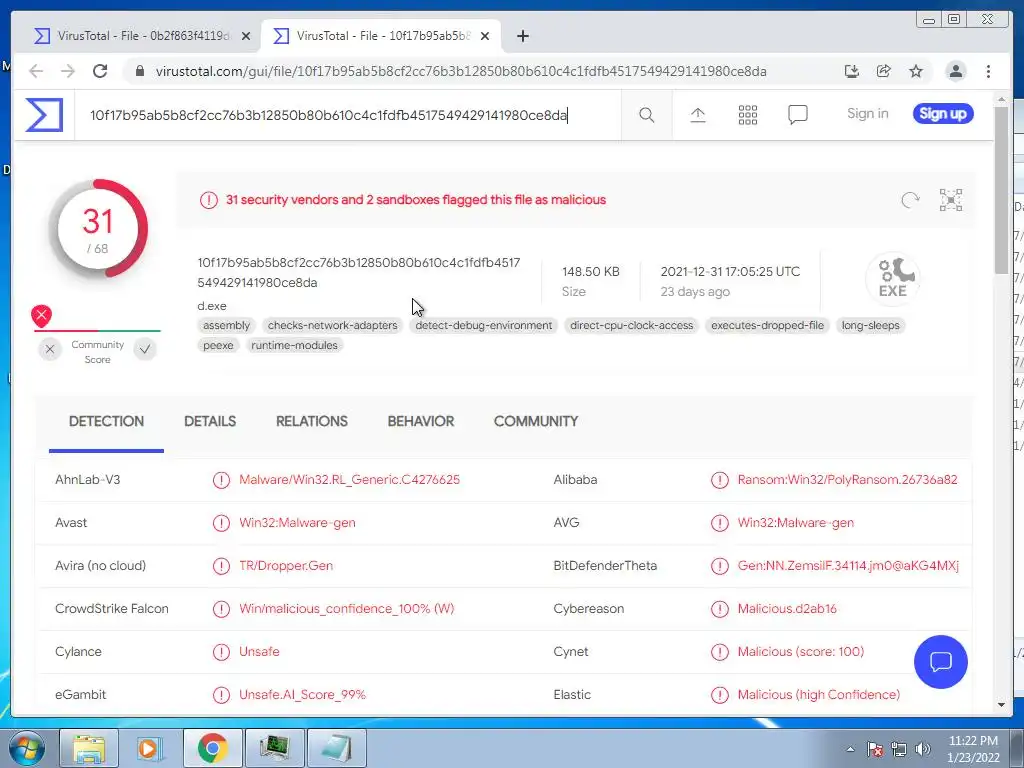The width and height of the screenshot is (1024, 768).
Task: Click Chrome forward arrow
Action: (68, 71)
